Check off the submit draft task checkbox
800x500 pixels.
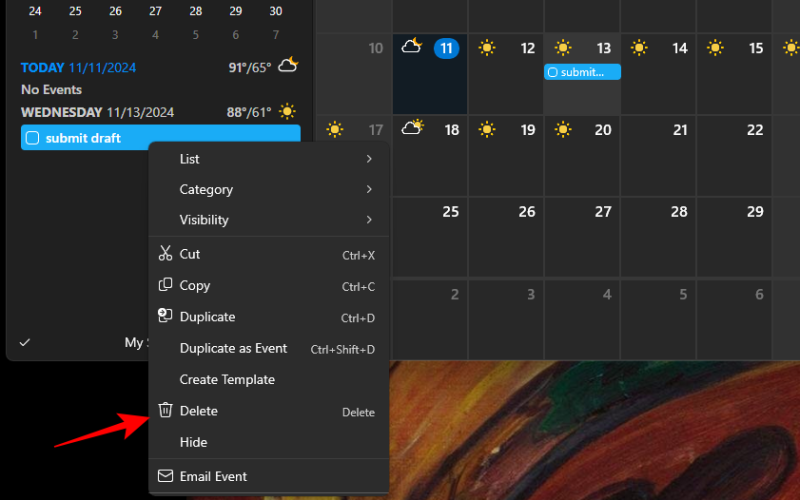(x=32, y=138)
